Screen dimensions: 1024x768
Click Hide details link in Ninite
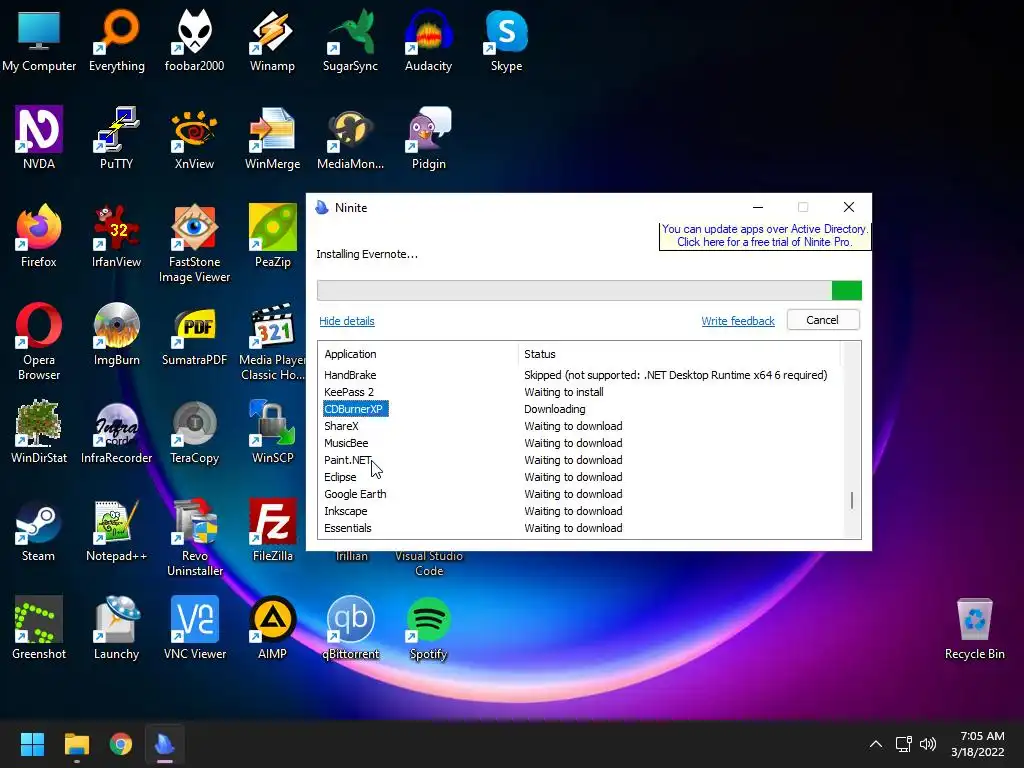pos(347,321)
